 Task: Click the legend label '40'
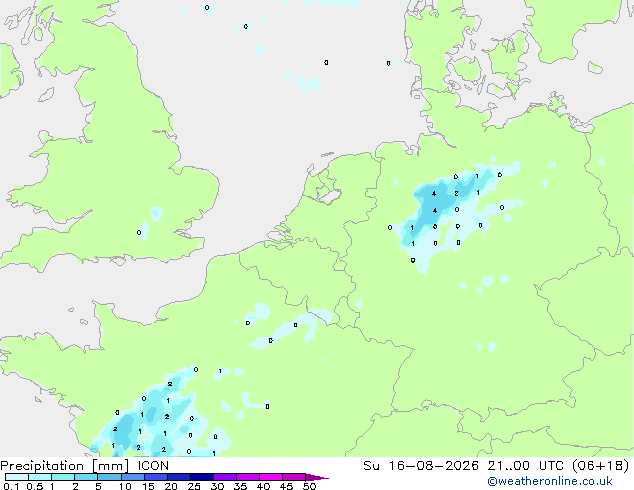[x=263, y=486]
